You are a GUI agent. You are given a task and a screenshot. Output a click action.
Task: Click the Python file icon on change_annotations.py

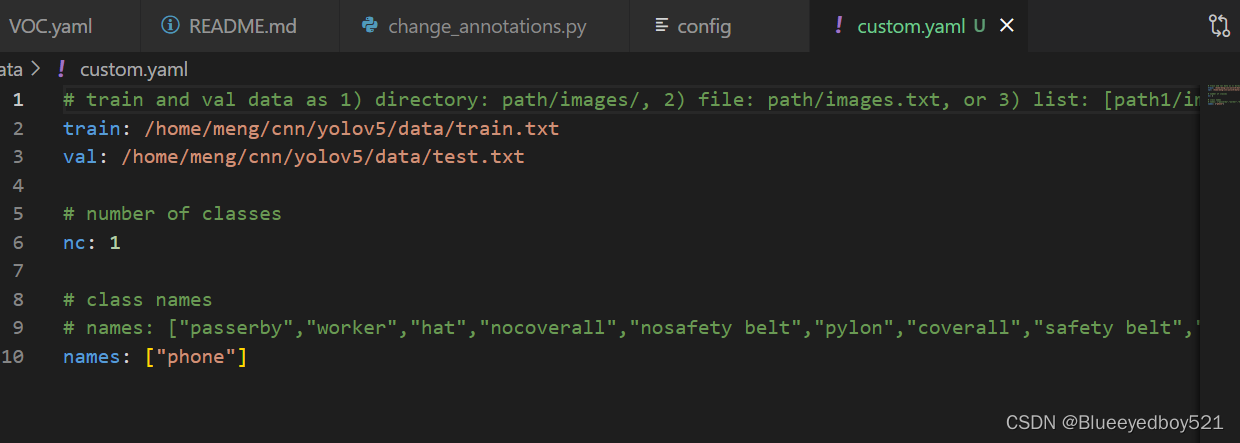pyautogui.click(x=369, y=26)
